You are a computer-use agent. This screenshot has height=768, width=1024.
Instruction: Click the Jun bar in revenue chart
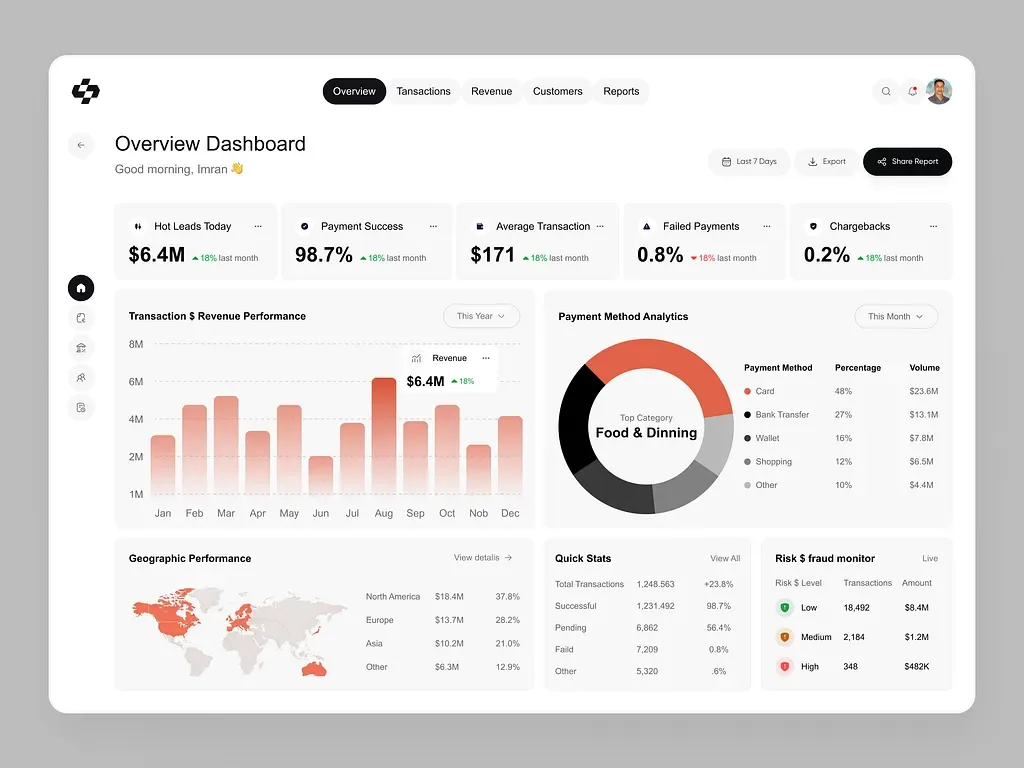tap(321, 475)
